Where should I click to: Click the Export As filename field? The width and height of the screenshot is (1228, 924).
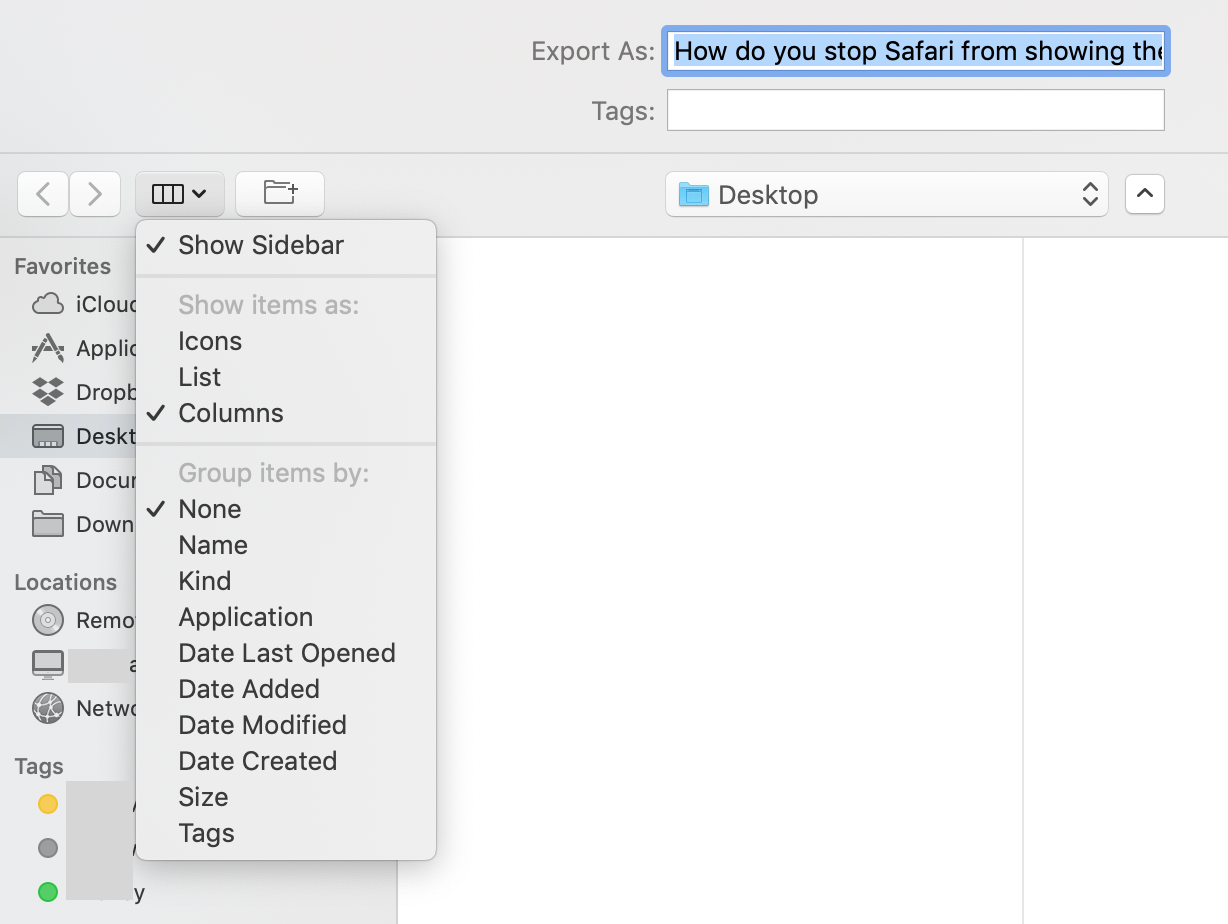(916, 51)
